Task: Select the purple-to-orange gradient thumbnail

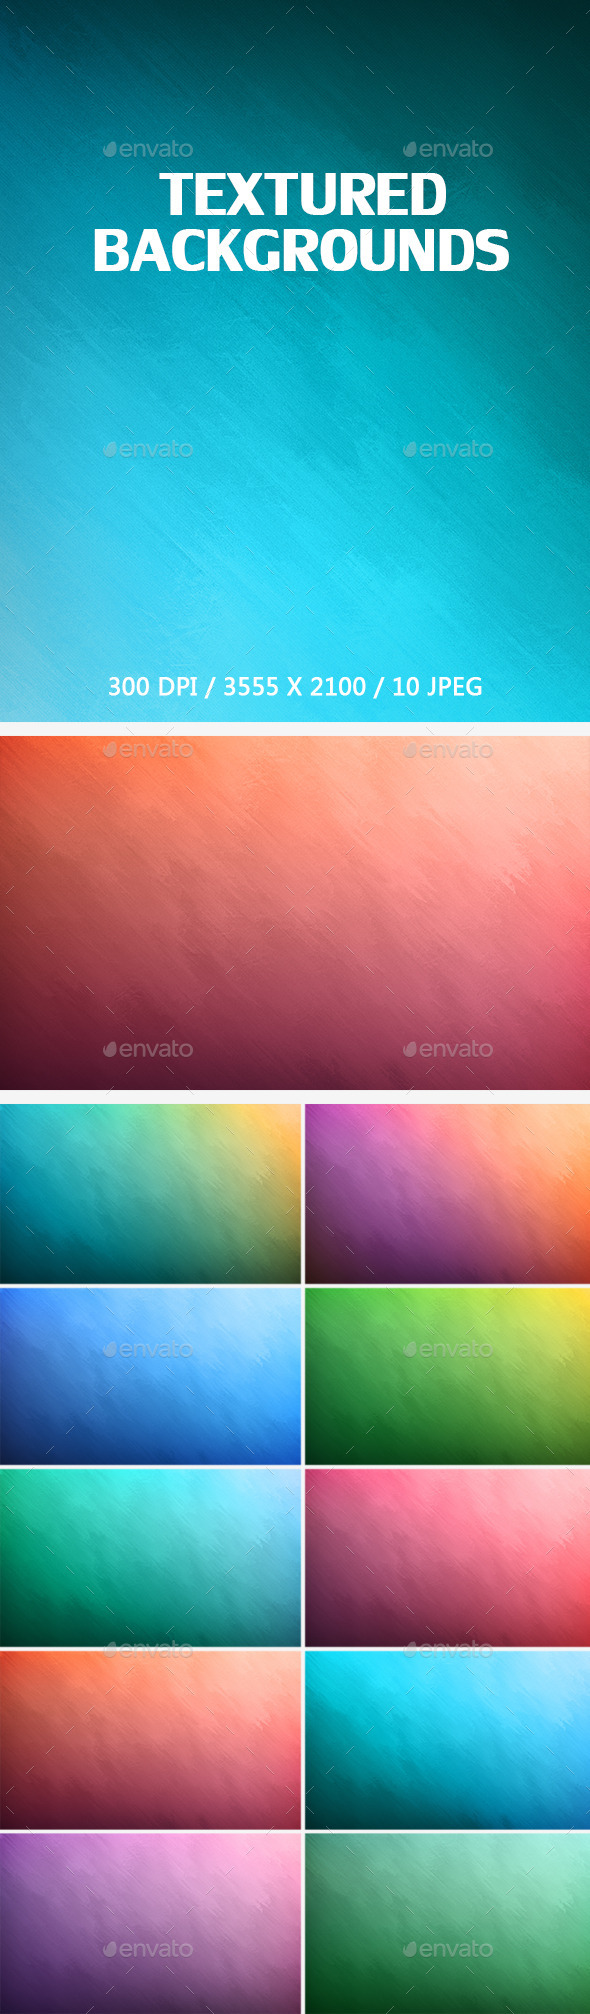Action: 447,1193
